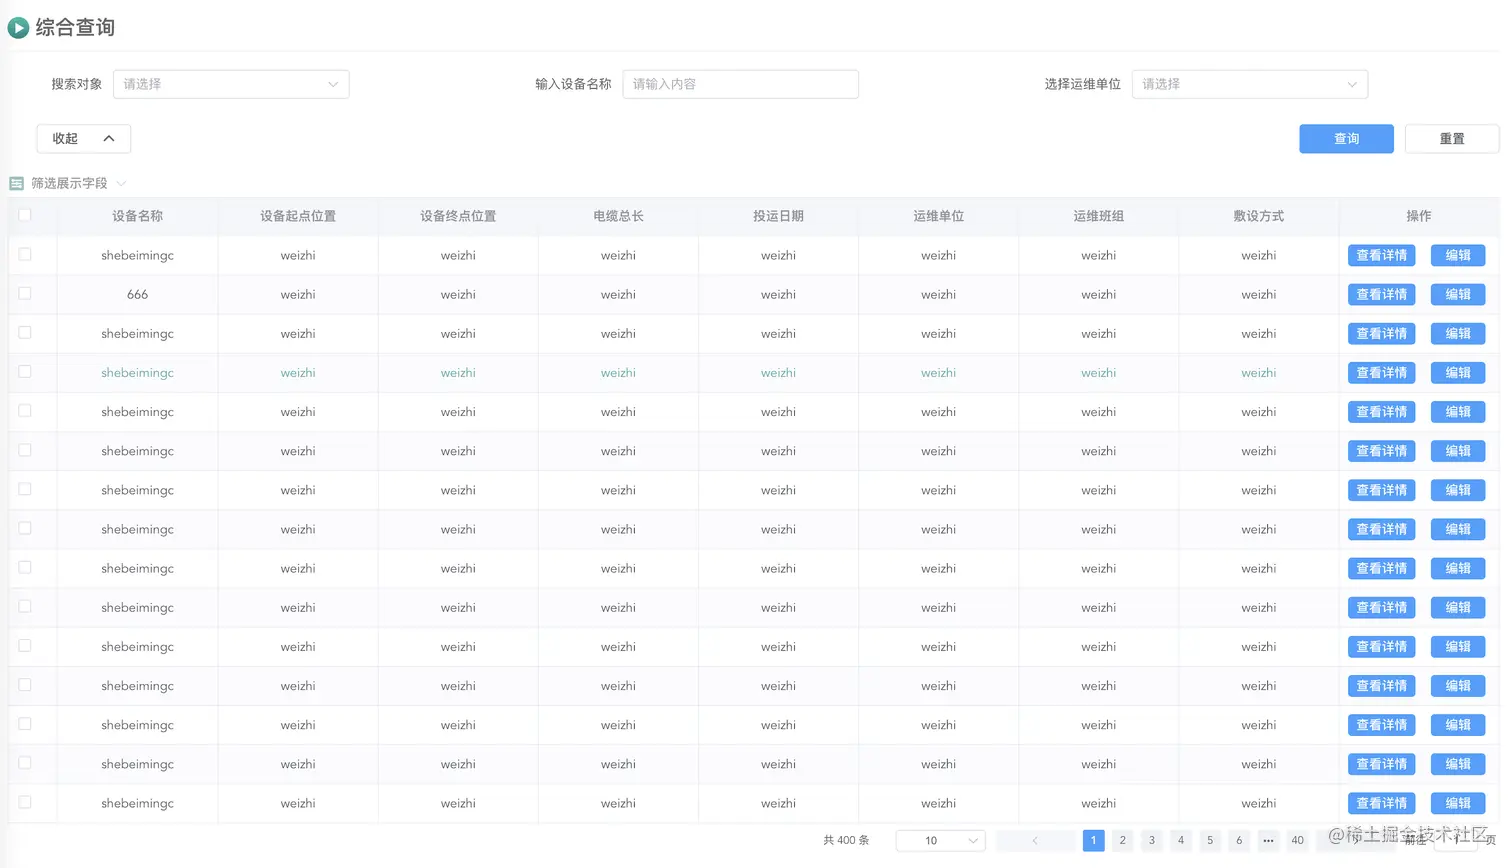Expand the 筛选展示字段 field filter
The width and height of the screenshot is (1512, 868).
(68, 183)
